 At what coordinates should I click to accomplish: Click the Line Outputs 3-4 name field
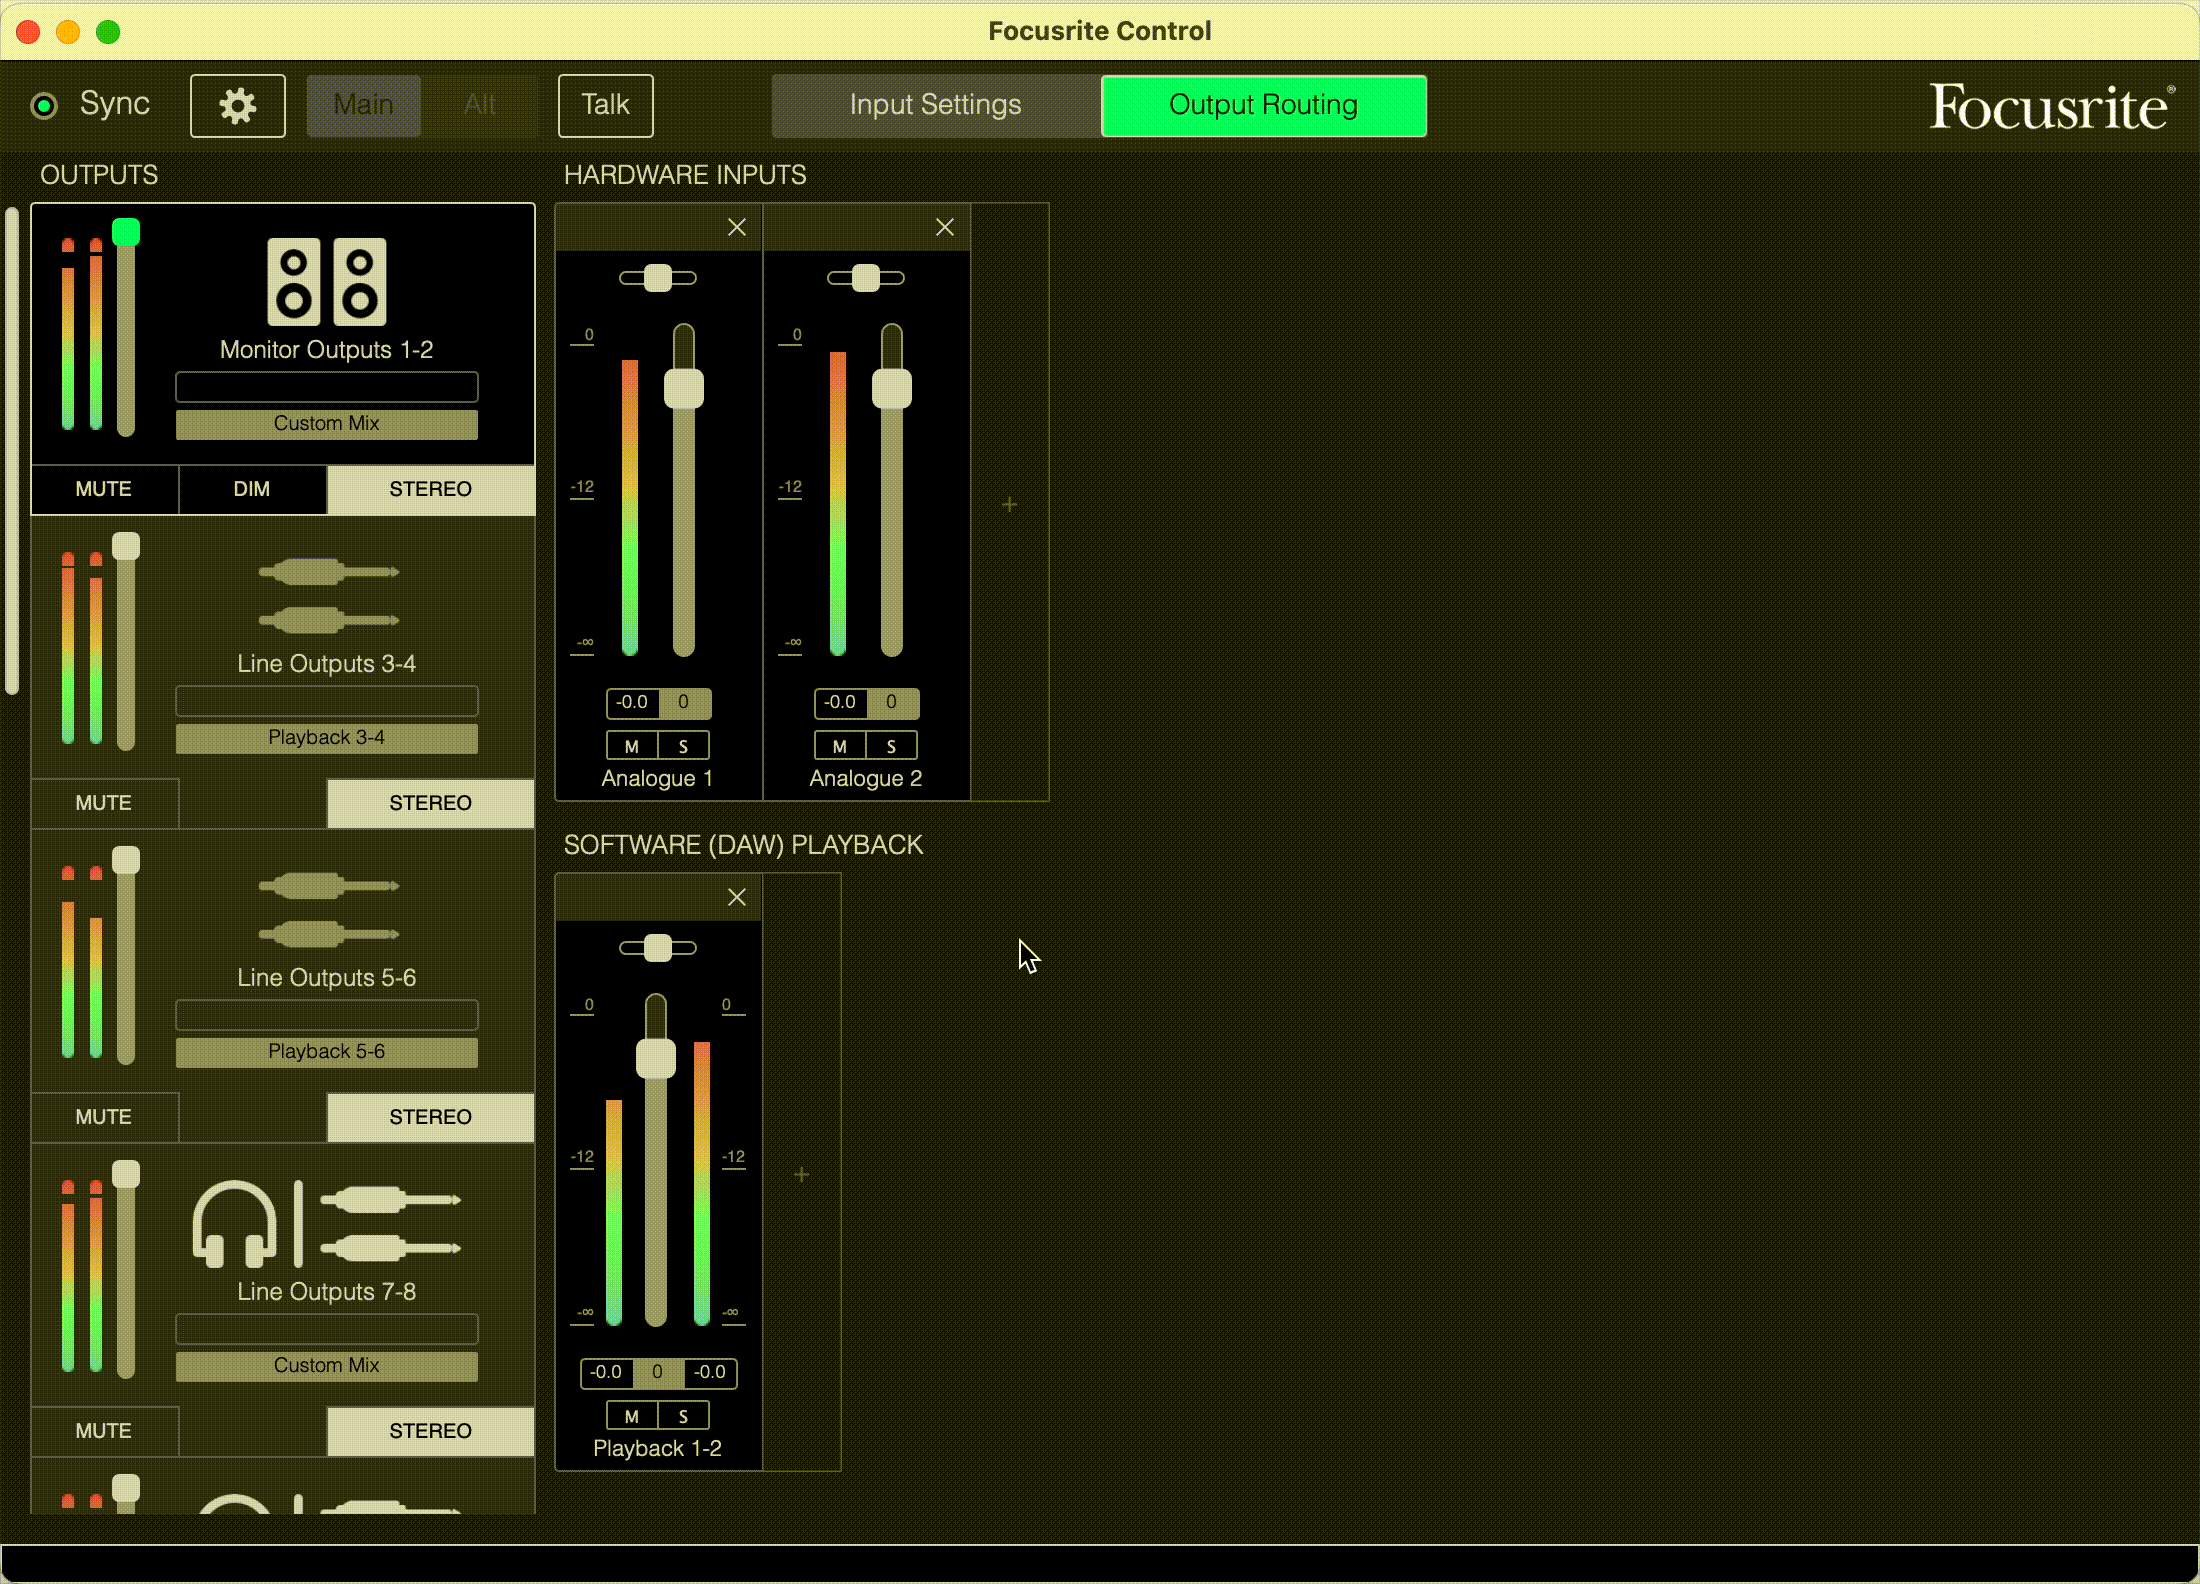tap(327, 701)
